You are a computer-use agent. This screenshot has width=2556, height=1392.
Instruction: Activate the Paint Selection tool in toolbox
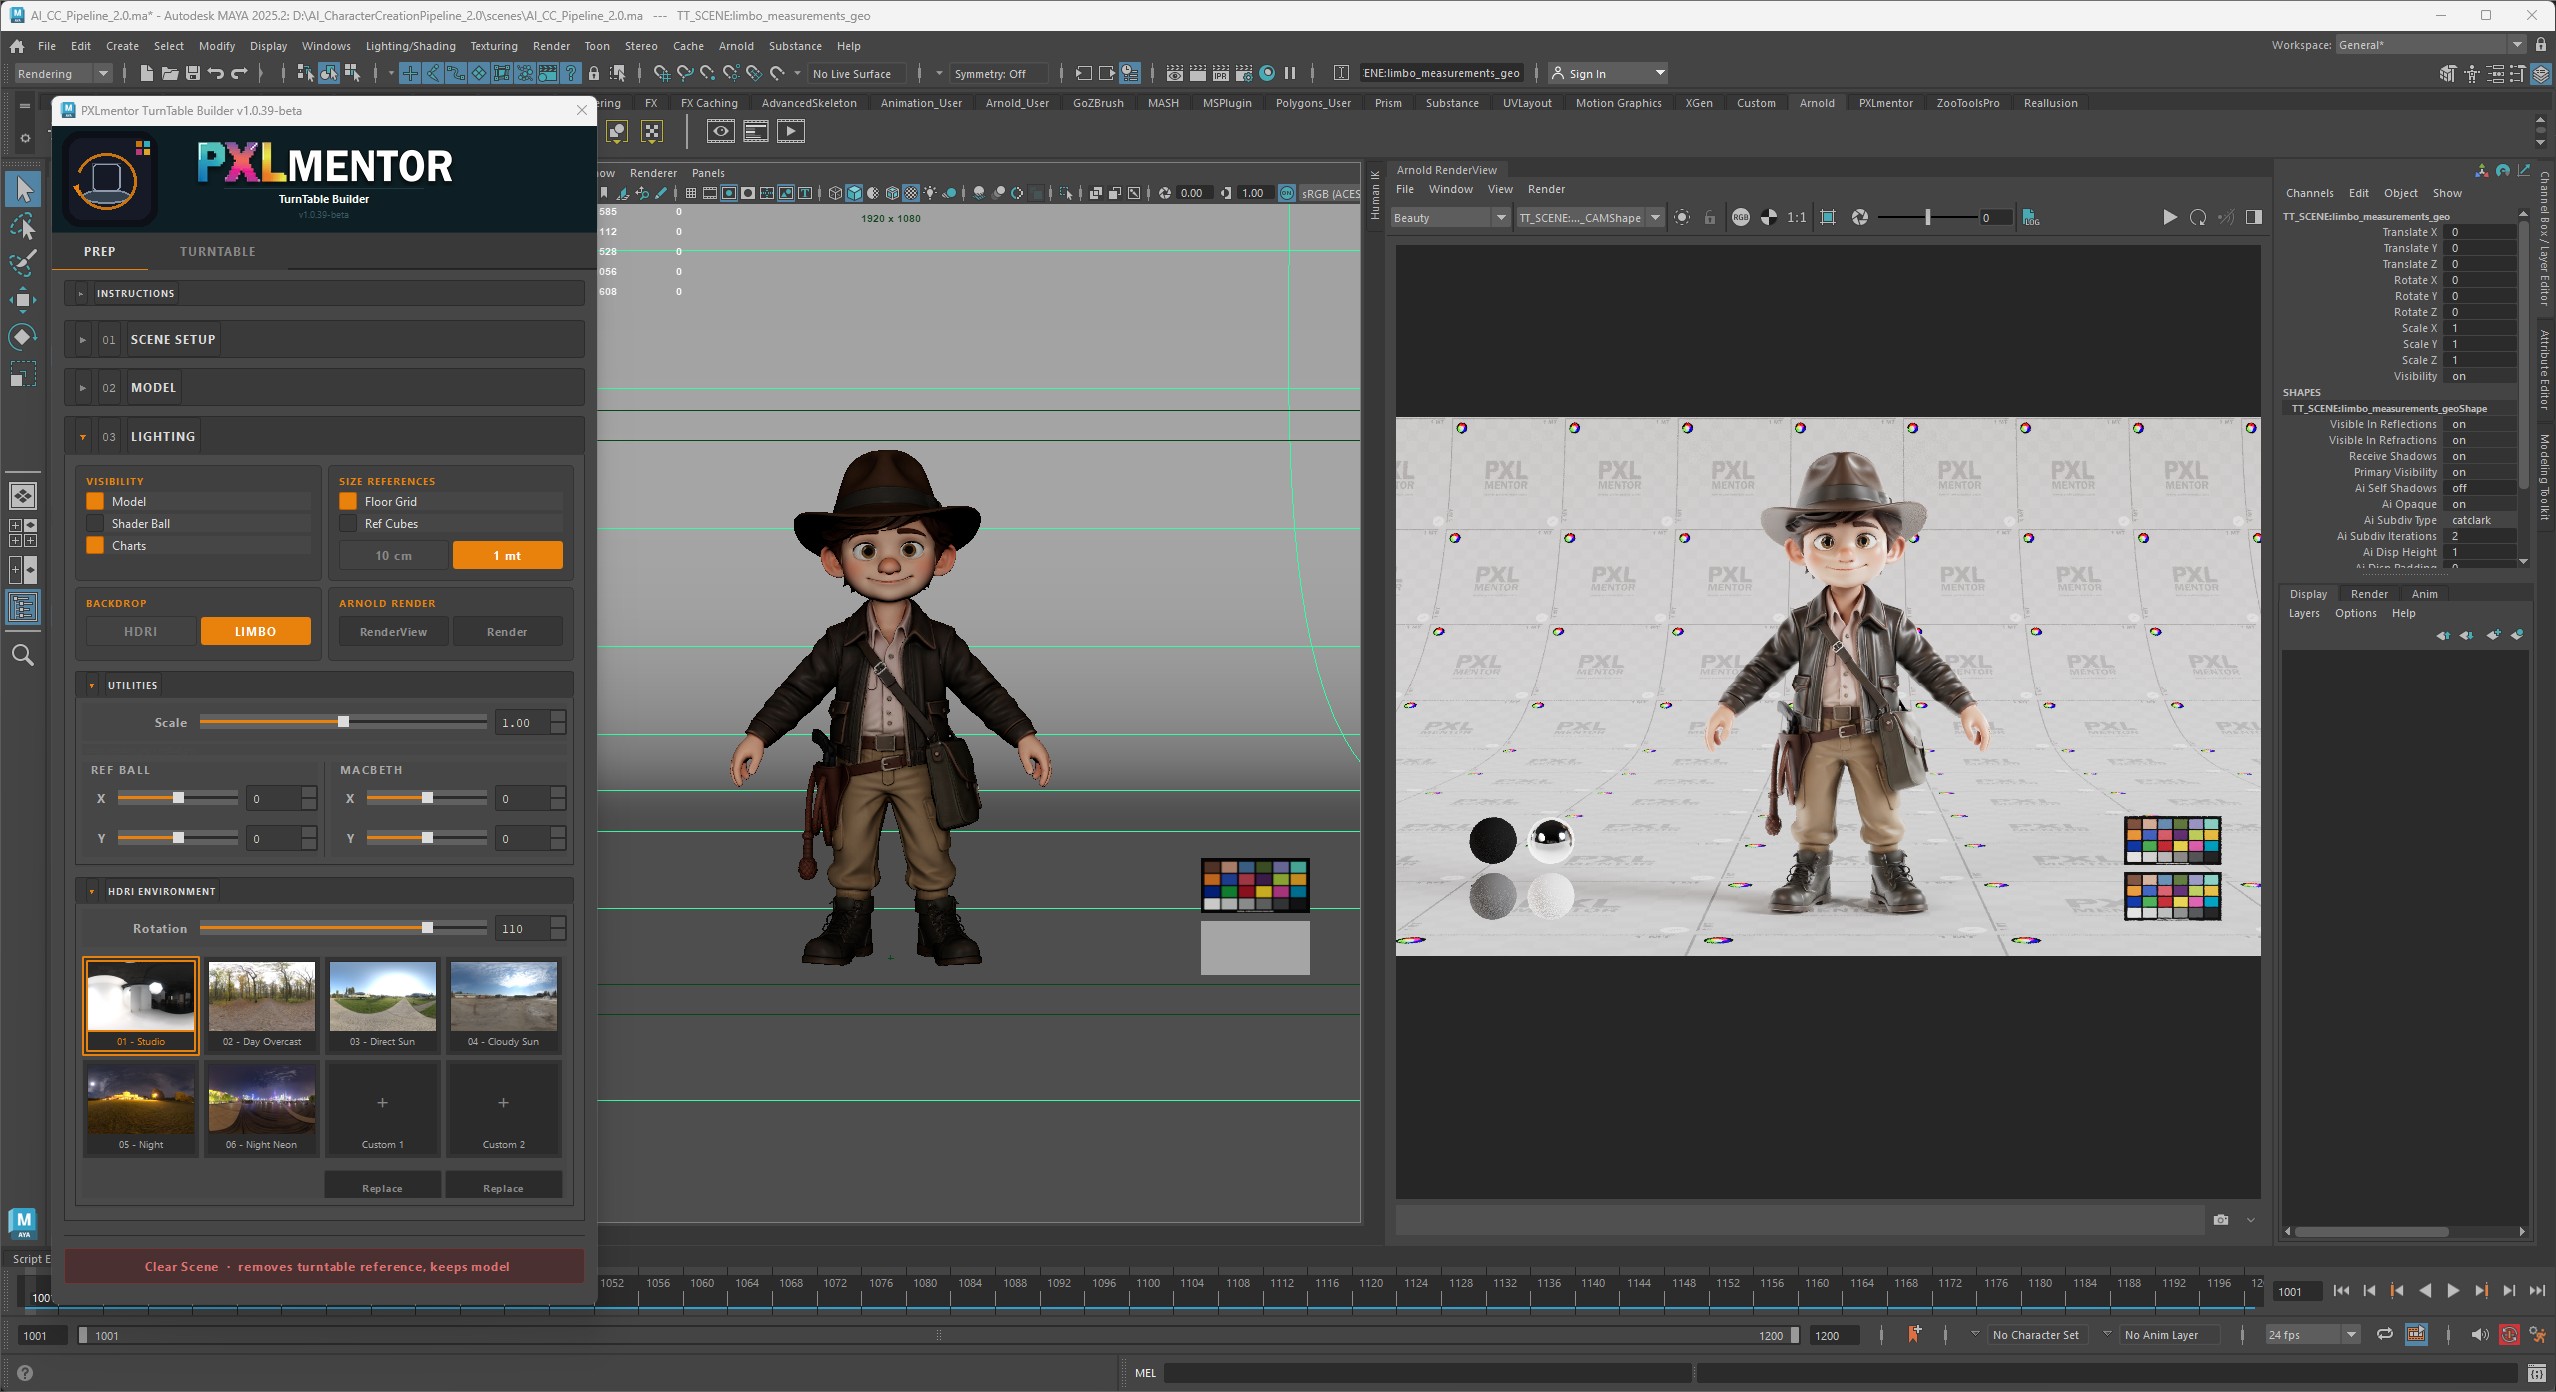[x=23, y=263]
